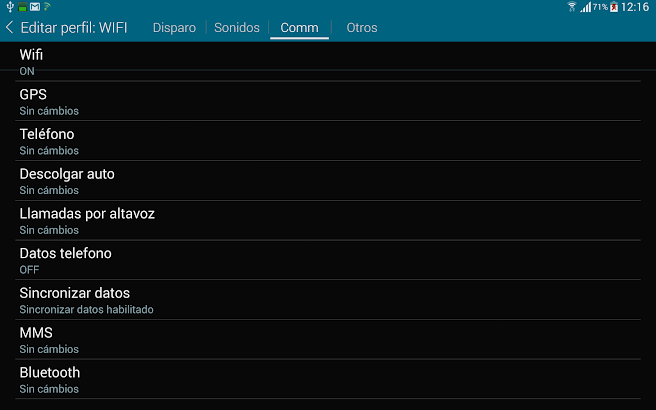Open Llamadas por altavoz setting
The height and width of the screenshot is (410, 656).
[328, 221]
